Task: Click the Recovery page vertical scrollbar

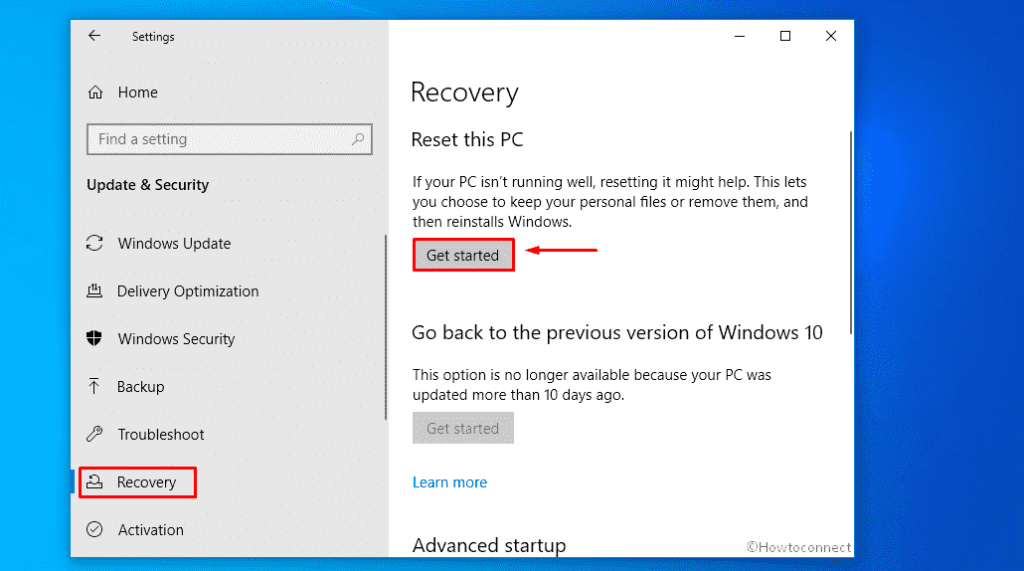Action: click(851, 232)
